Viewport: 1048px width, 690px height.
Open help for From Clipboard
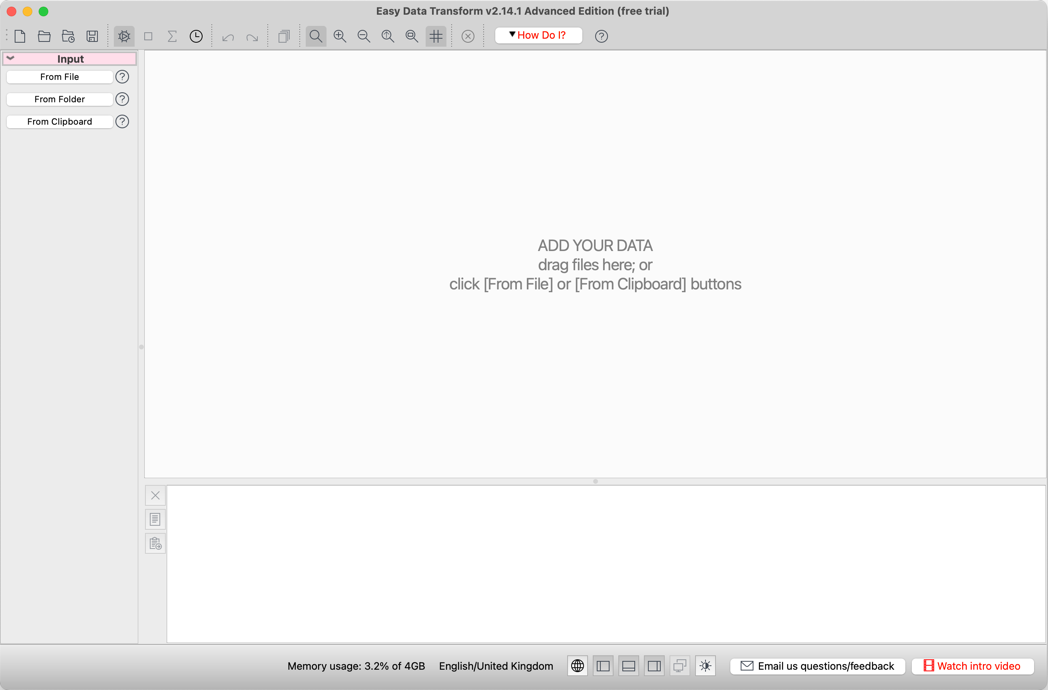[x=122, y=122]
